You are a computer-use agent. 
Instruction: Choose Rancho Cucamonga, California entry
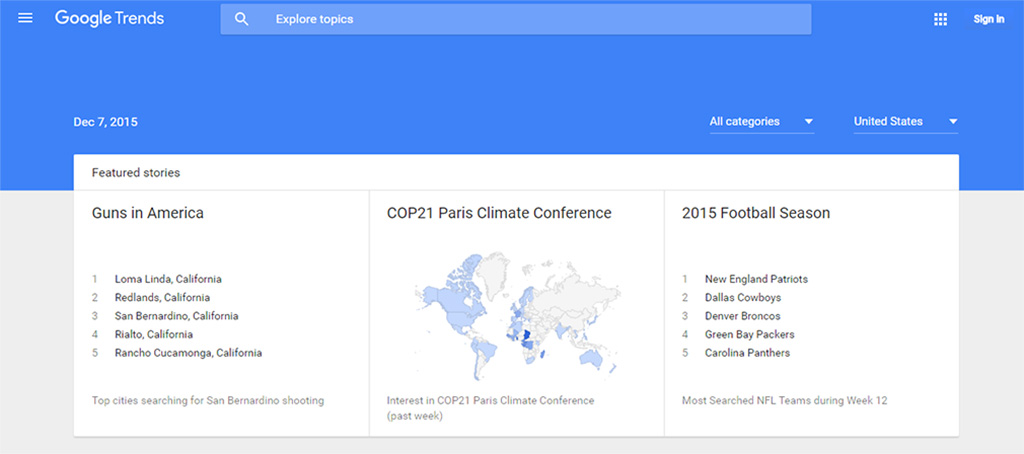(x=188, y=353)
